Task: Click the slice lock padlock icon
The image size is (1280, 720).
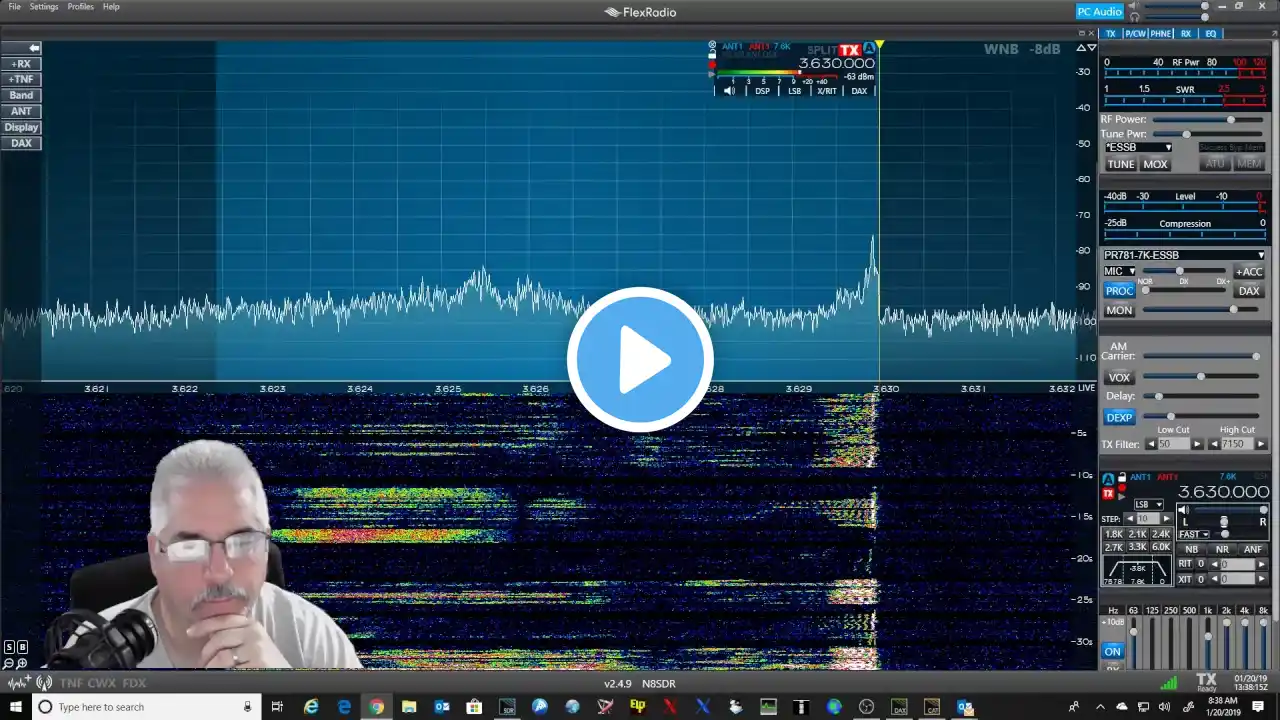Action: (1122, 478)
